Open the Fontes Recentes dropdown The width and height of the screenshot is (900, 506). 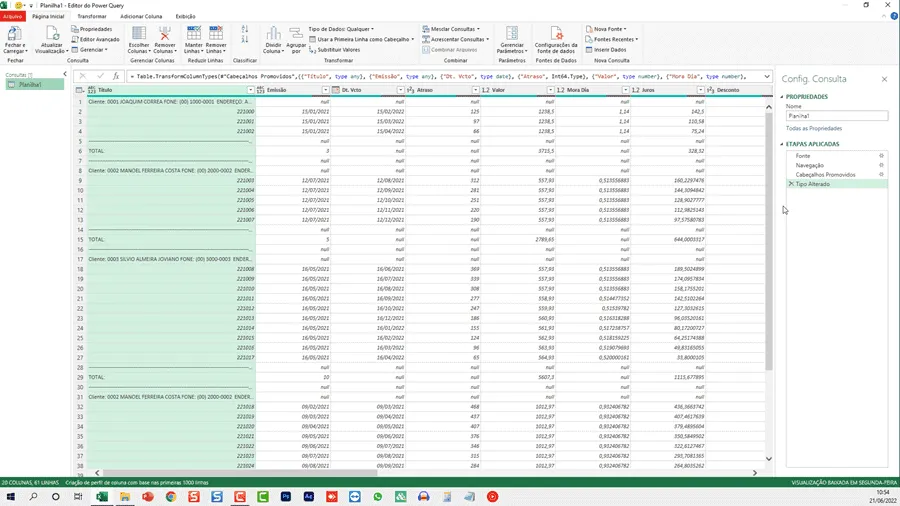click(612, 39)
